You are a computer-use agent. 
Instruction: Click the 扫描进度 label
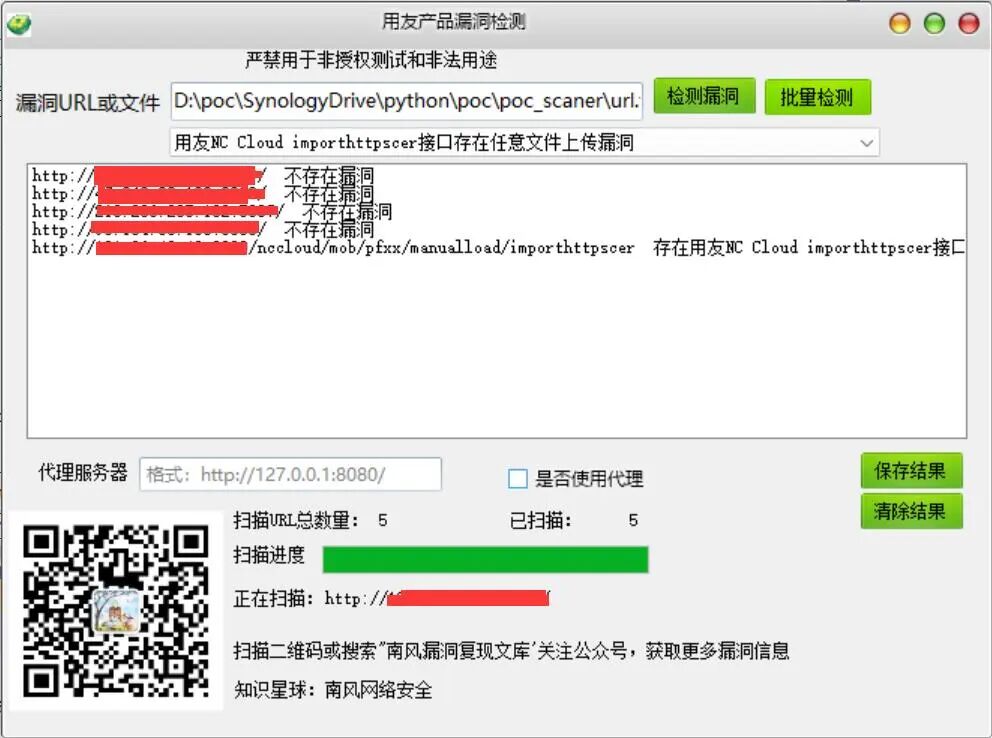(269, 555)
